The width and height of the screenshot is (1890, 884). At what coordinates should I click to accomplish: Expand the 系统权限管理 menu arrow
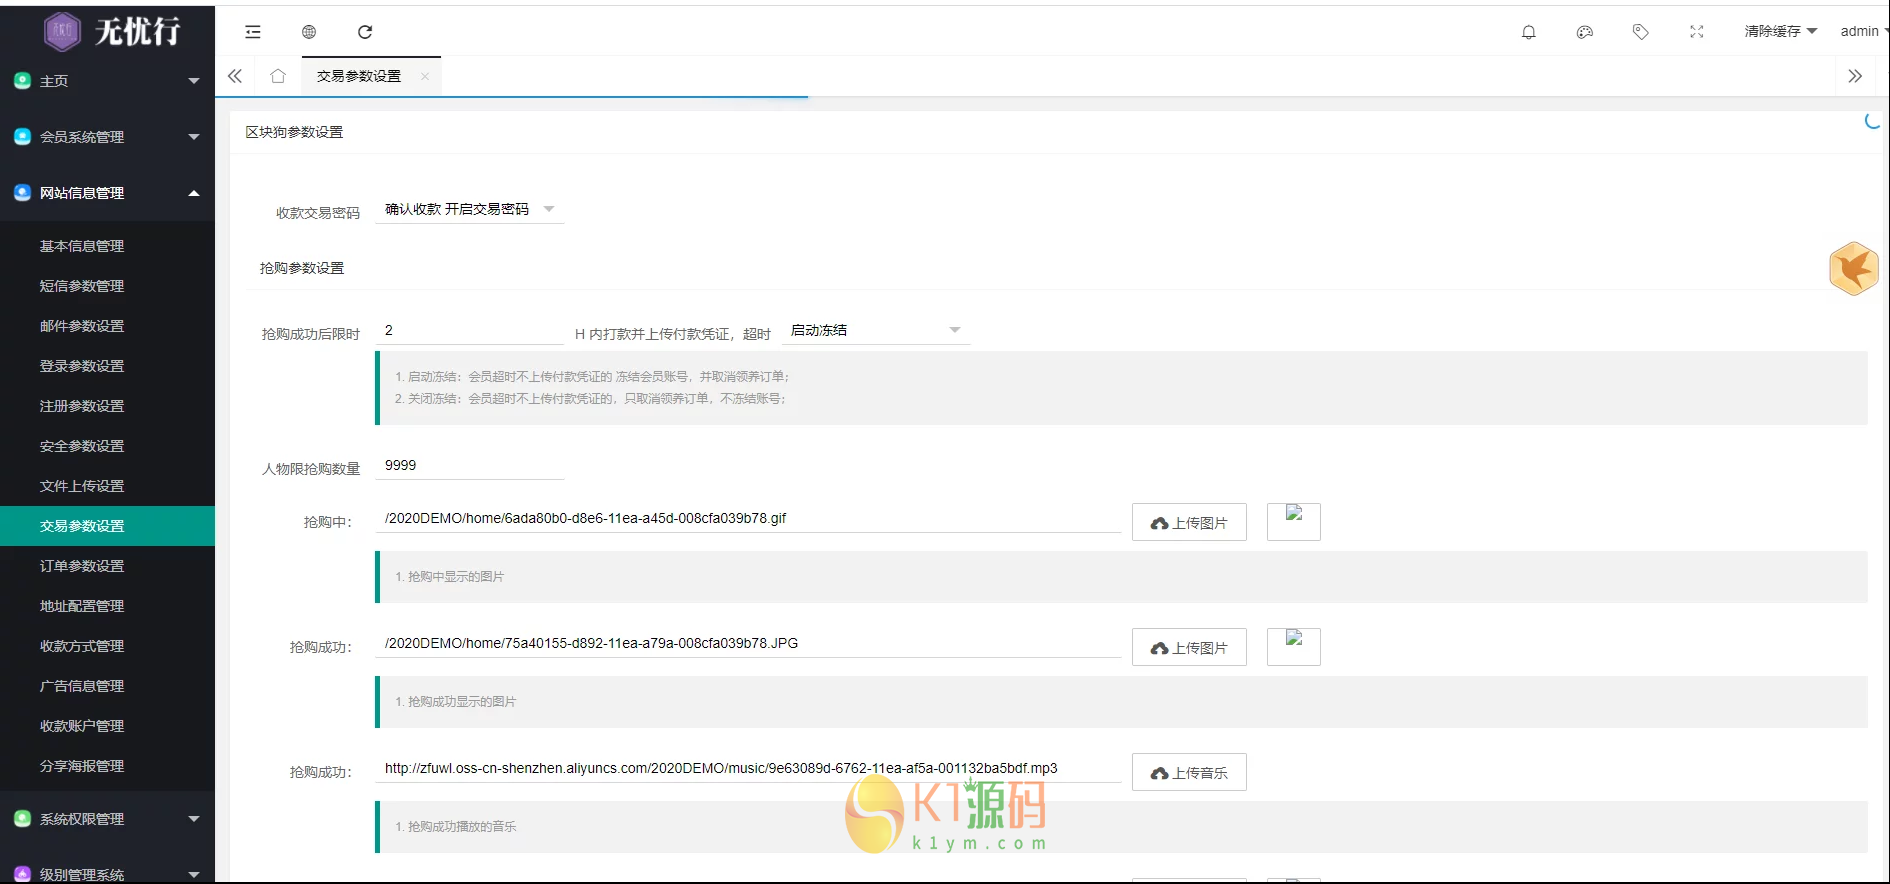click(x=194, y=819)
